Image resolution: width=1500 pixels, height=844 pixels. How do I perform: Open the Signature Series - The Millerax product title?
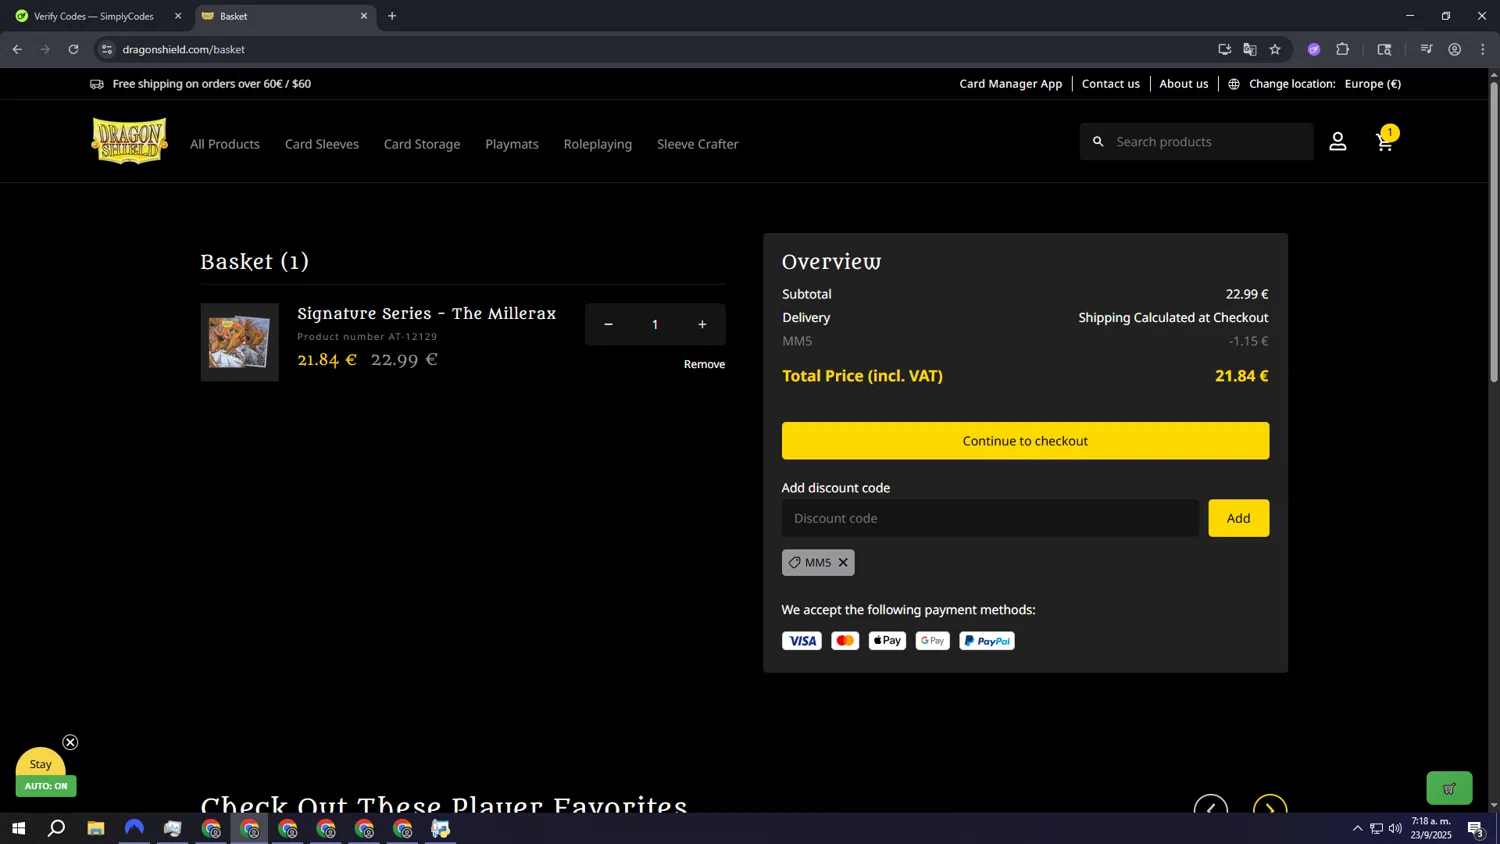tap(426, 314)
